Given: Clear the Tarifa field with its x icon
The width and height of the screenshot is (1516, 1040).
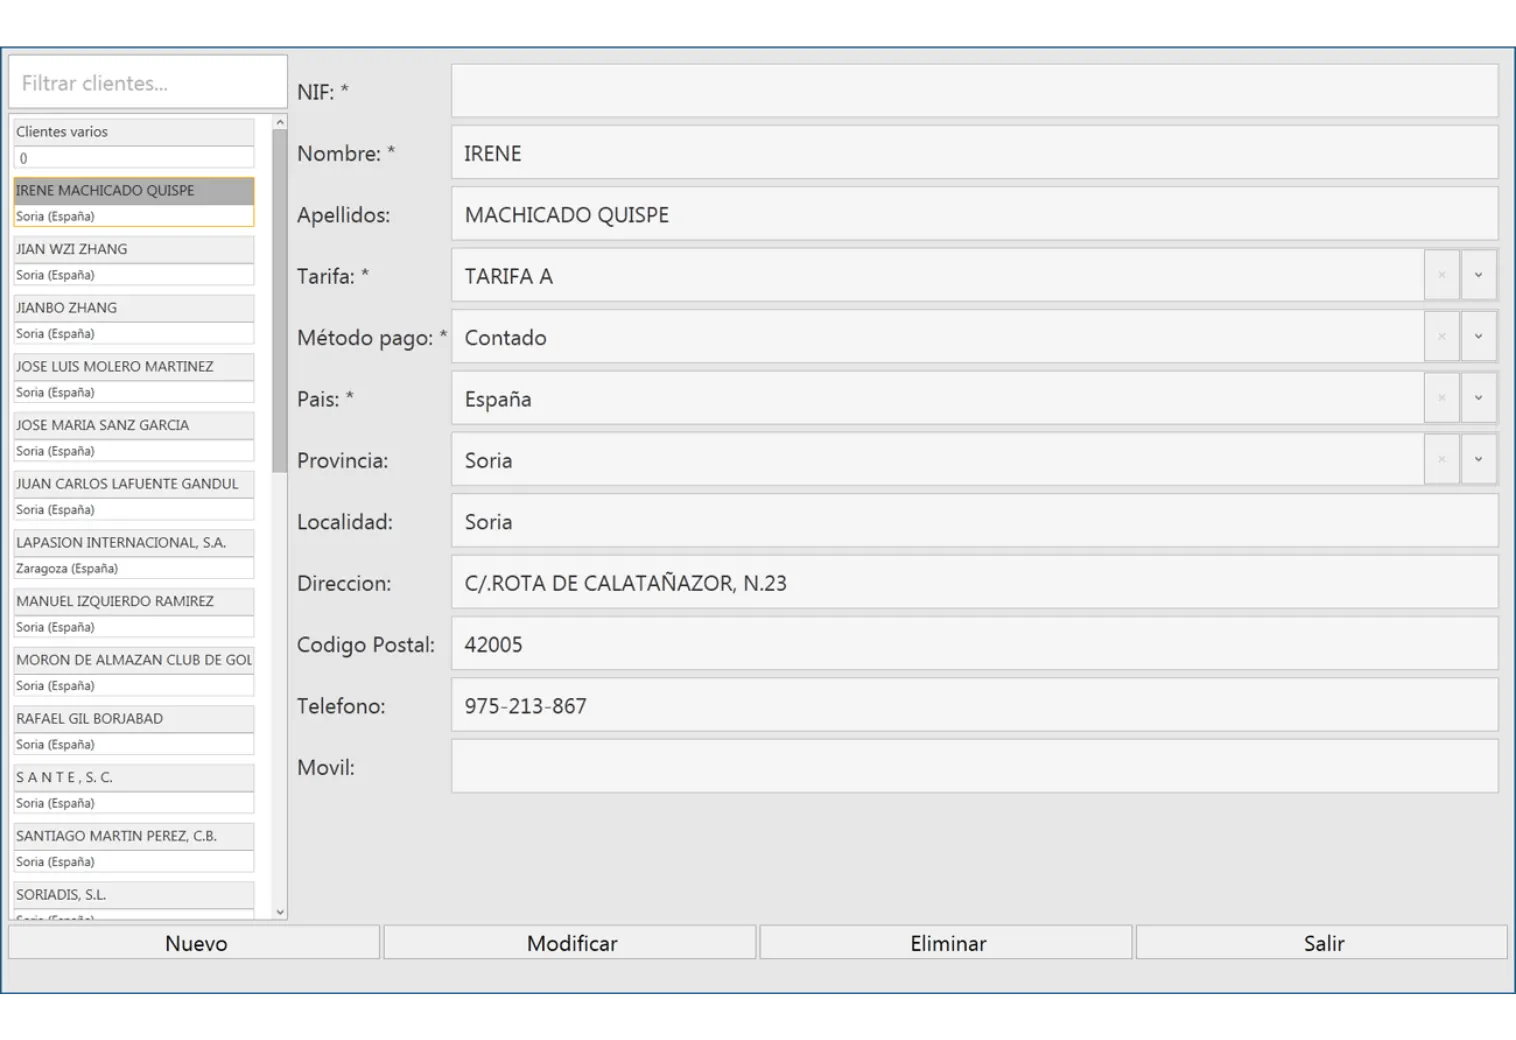Looking at the screenshot, I should click(x=1441, y=276).
